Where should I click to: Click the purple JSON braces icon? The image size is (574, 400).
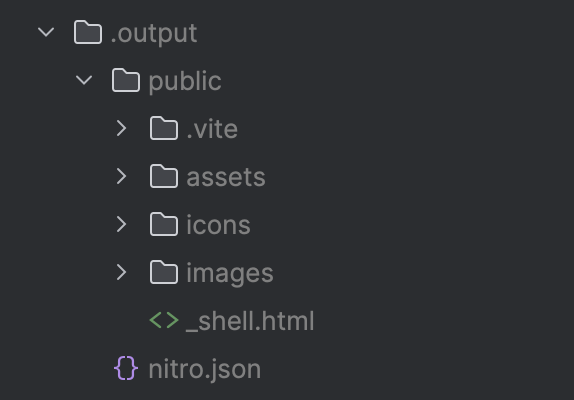click(126, 368)
